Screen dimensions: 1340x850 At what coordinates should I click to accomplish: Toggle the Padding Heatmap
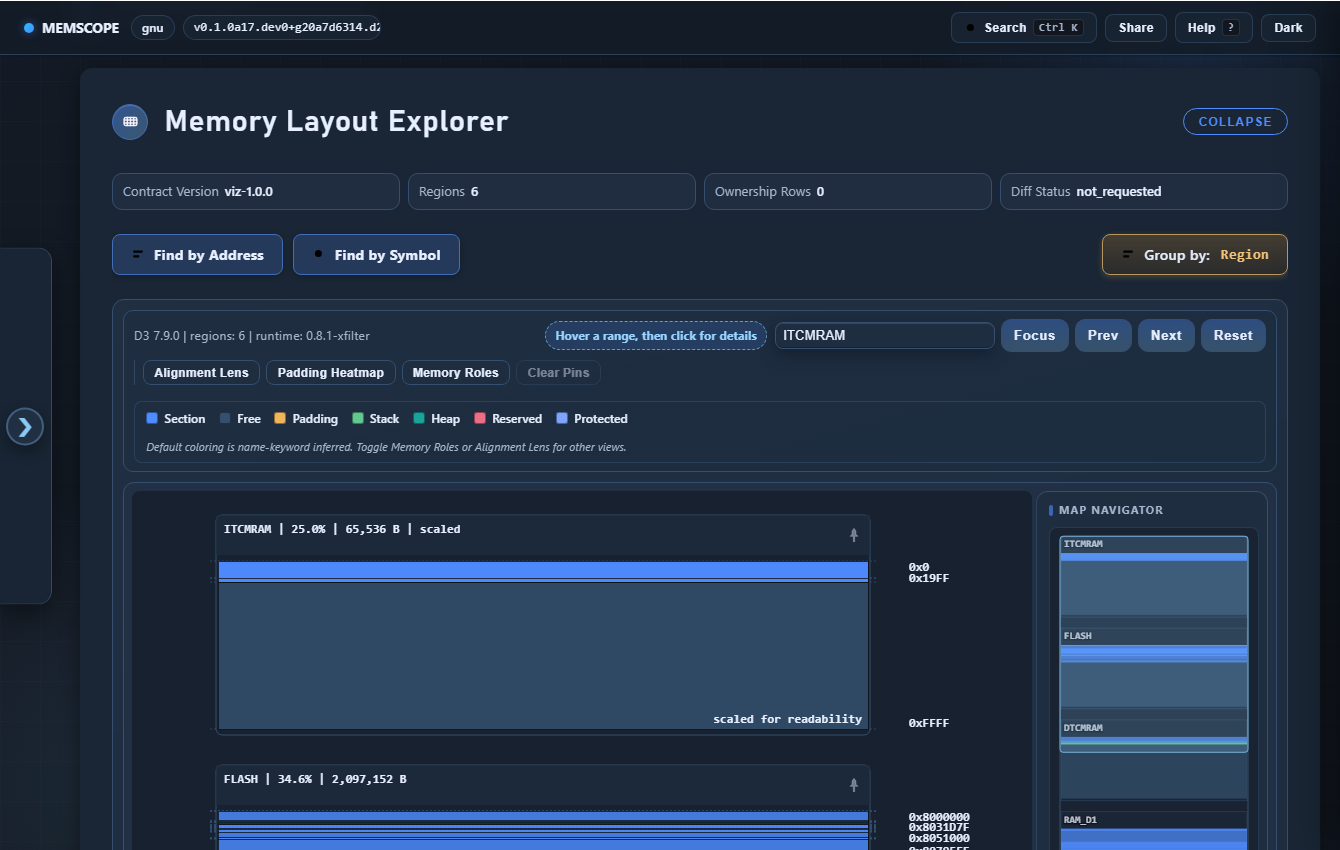(331, 373)
